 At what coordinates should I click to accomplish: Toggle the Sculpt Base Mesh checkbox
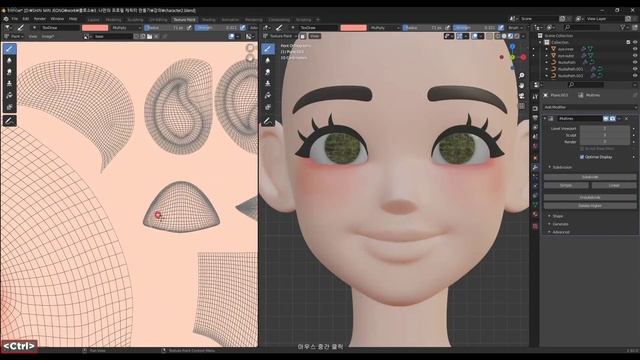(582, 149)
